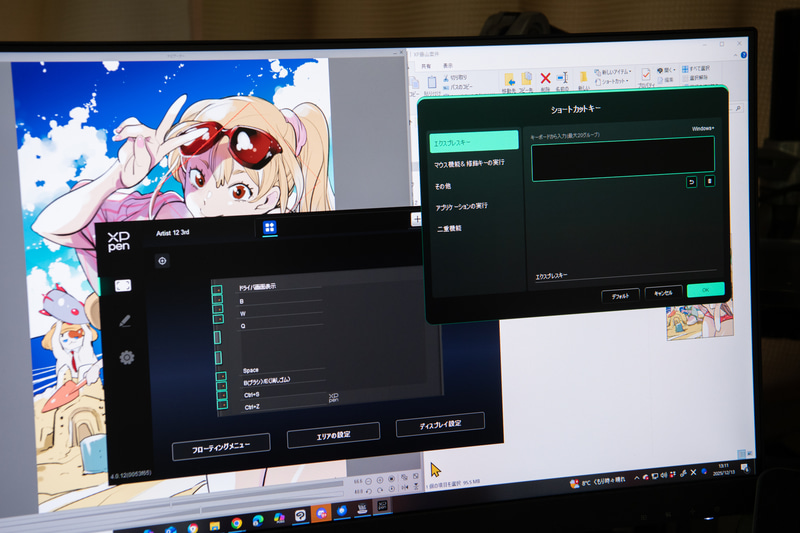Focus the keyboard input box

click(622, 159)
